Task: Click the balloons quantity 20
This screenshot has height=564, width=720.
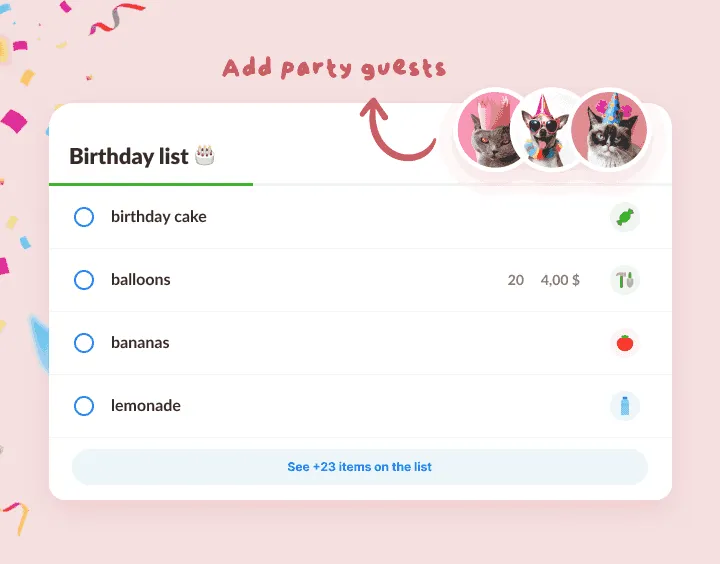Action: 516,280
